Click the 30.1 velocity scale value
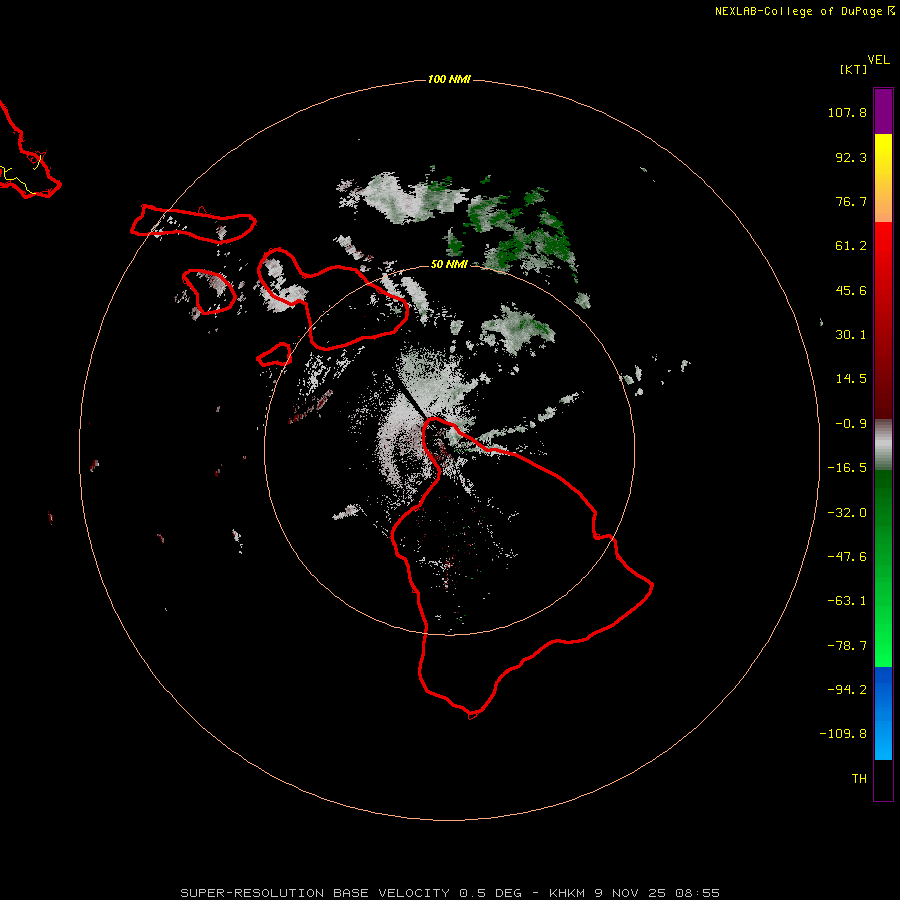This screenshot has width=900, height=900. coord(851,335)
